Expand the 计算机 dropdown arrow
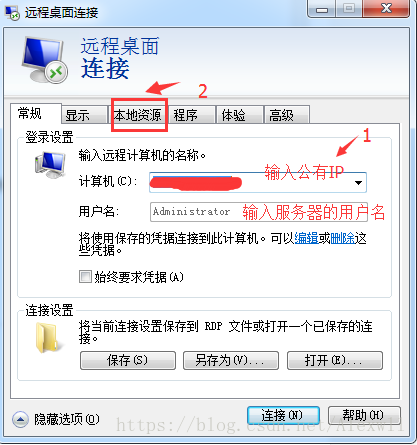 click(358, 182)
